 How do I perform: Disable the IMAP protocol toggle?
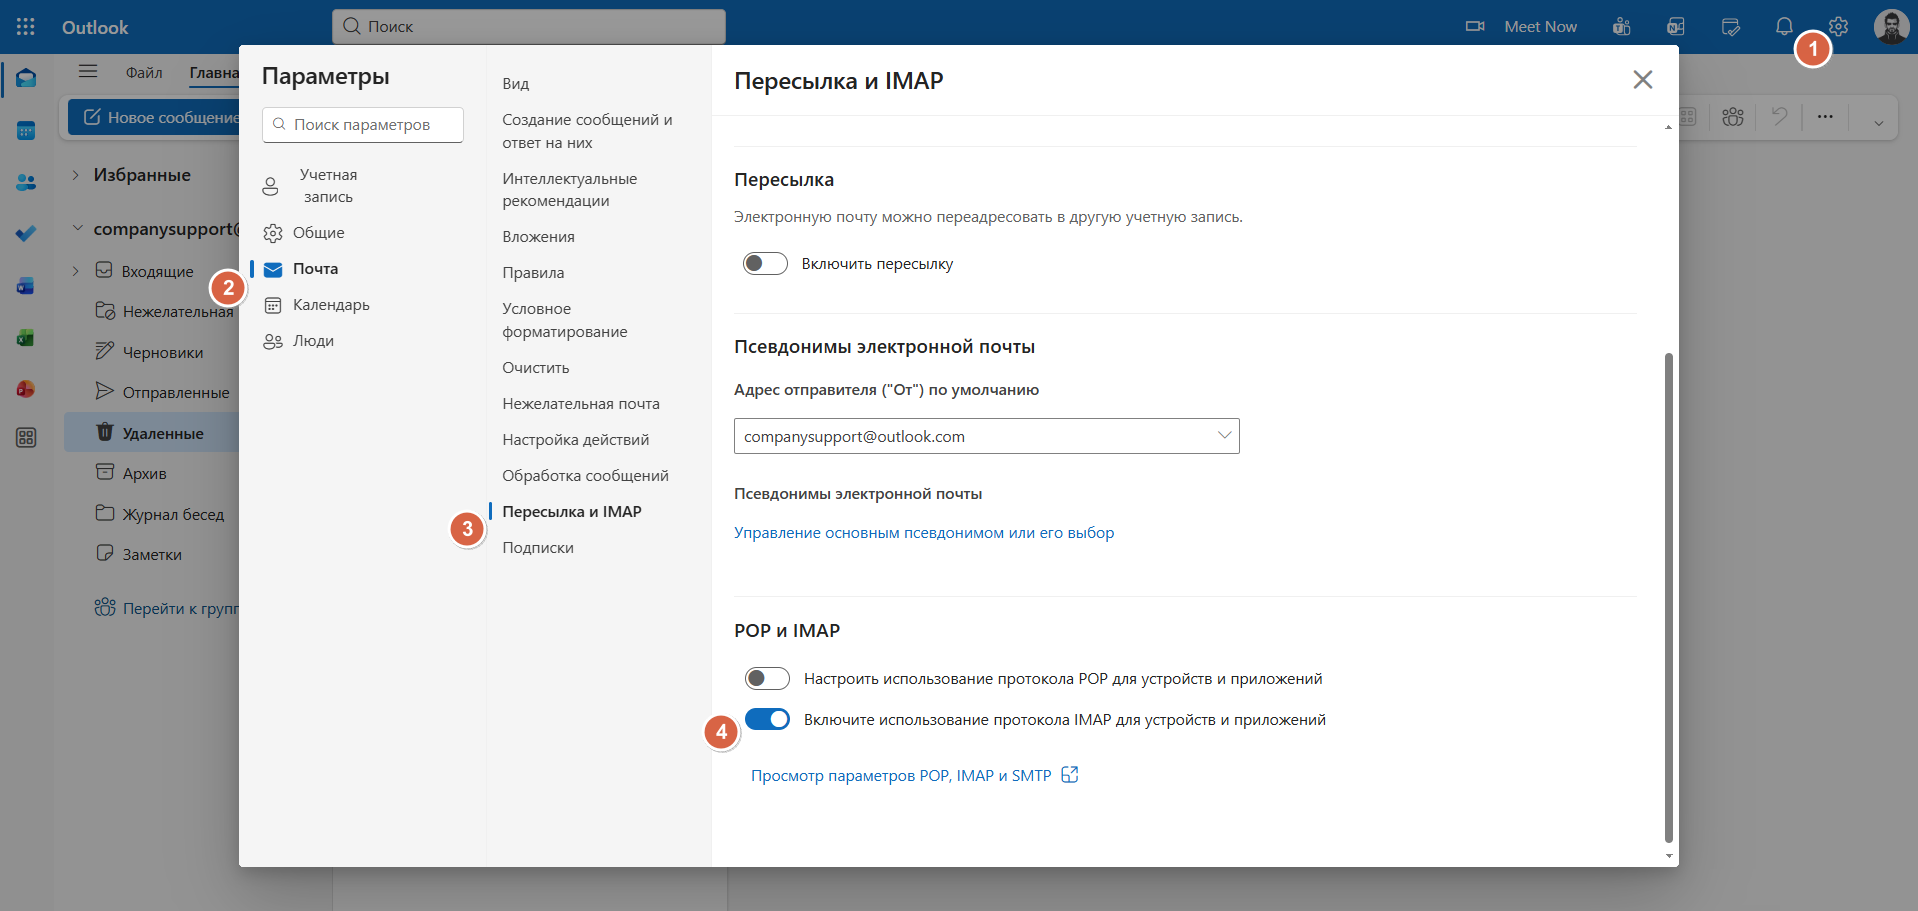(767, 720)
